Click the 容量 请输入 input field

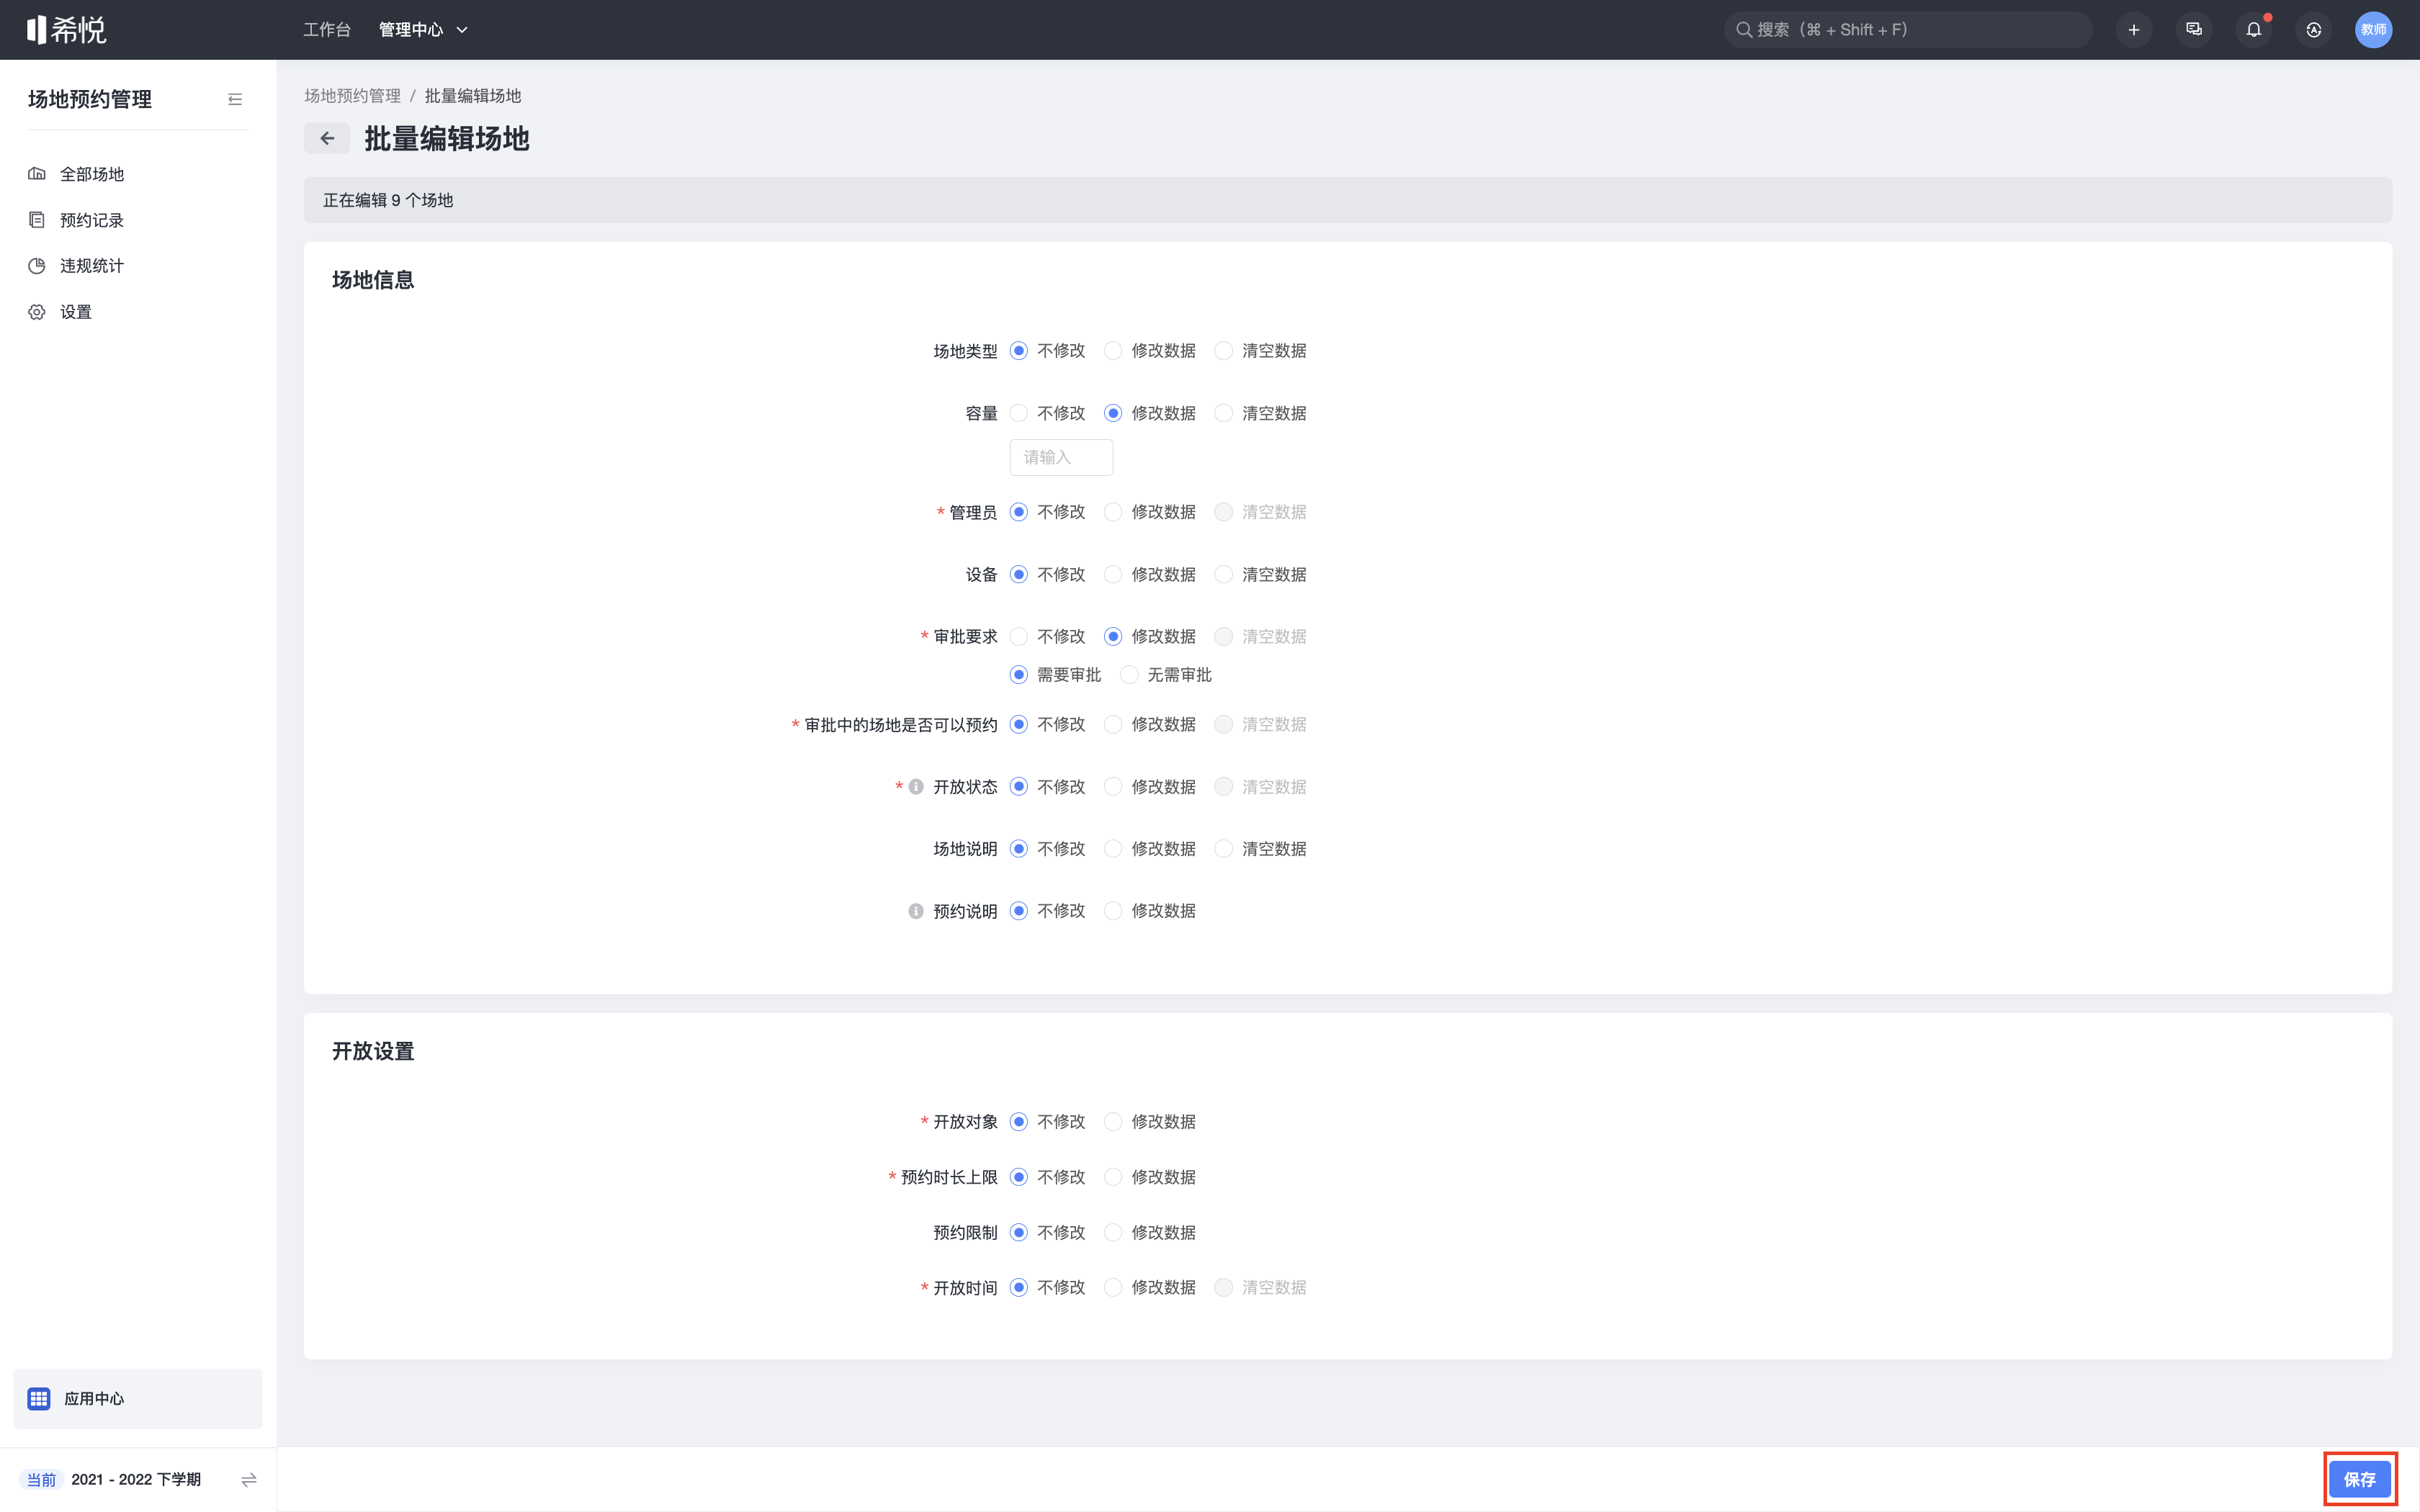pyautogui.click(x=1061, y=457)
